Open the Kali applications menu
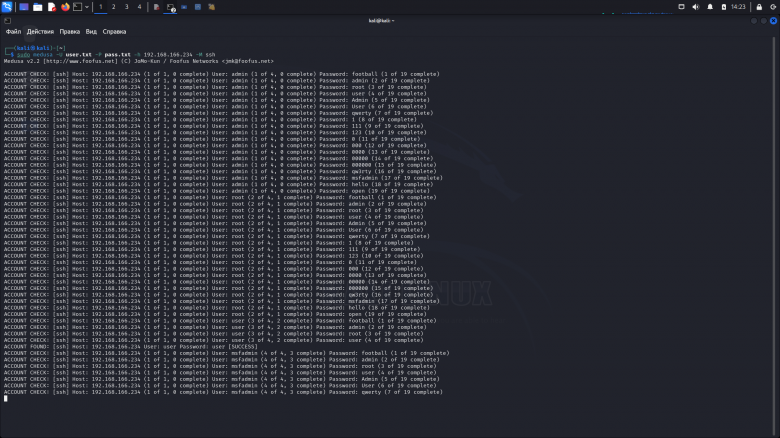The image size is (780, 438). click(6, 6)
